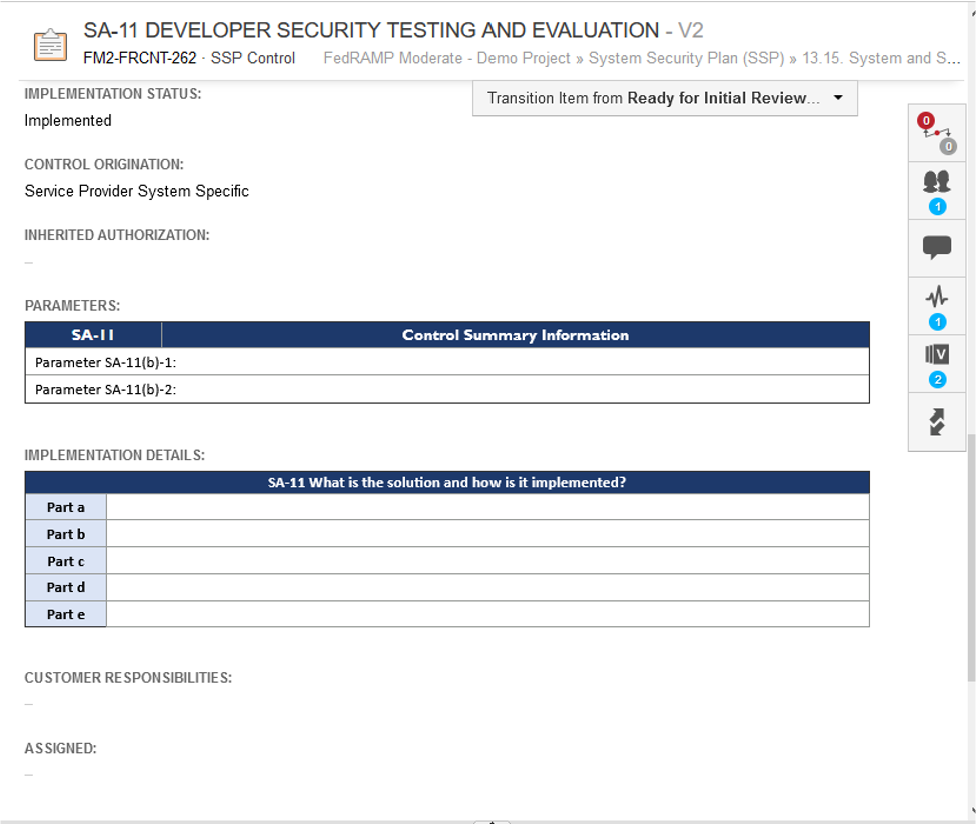Click the Parameter SA-11(b)-1 row
Image resolution: width=977 pixels, height=824 pixels.
tap(446, 362)
